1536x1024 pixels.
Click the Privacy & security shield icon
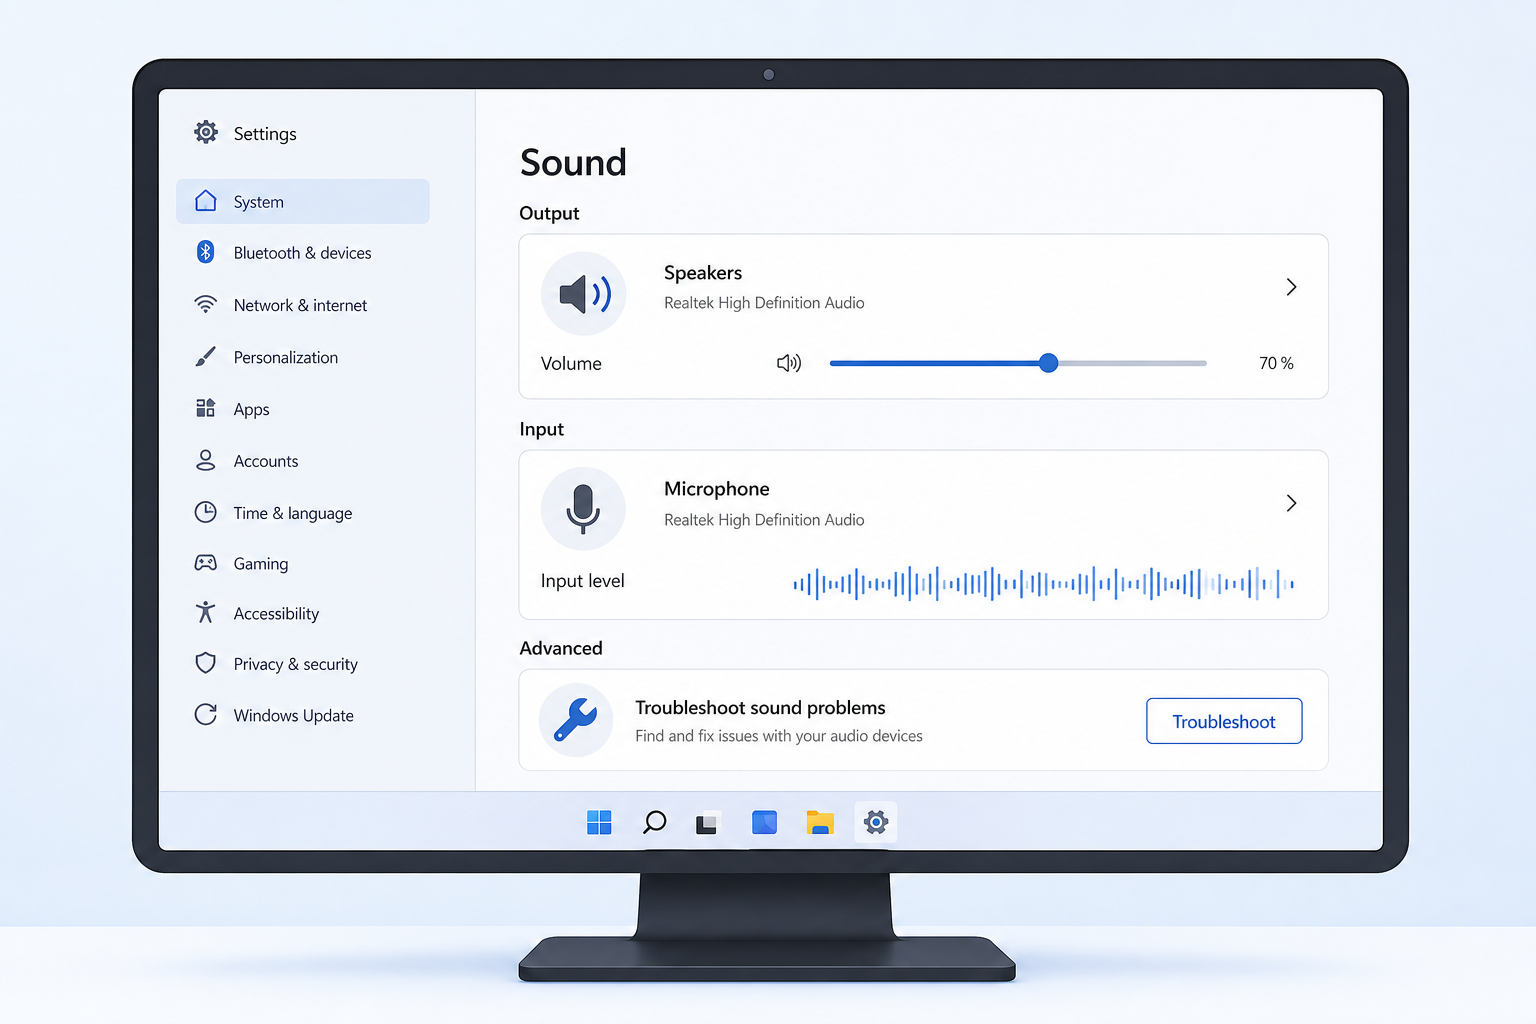tap(206, 663)
